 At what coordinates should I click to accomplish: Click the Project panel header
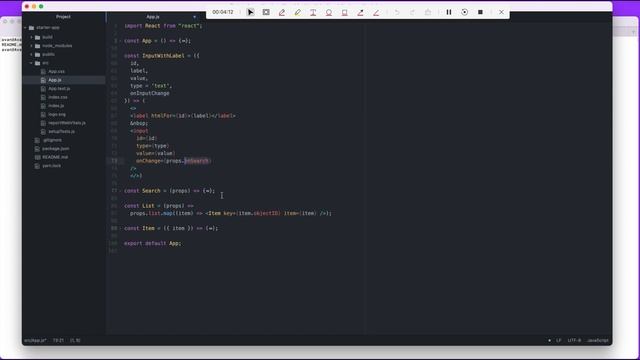63,17
